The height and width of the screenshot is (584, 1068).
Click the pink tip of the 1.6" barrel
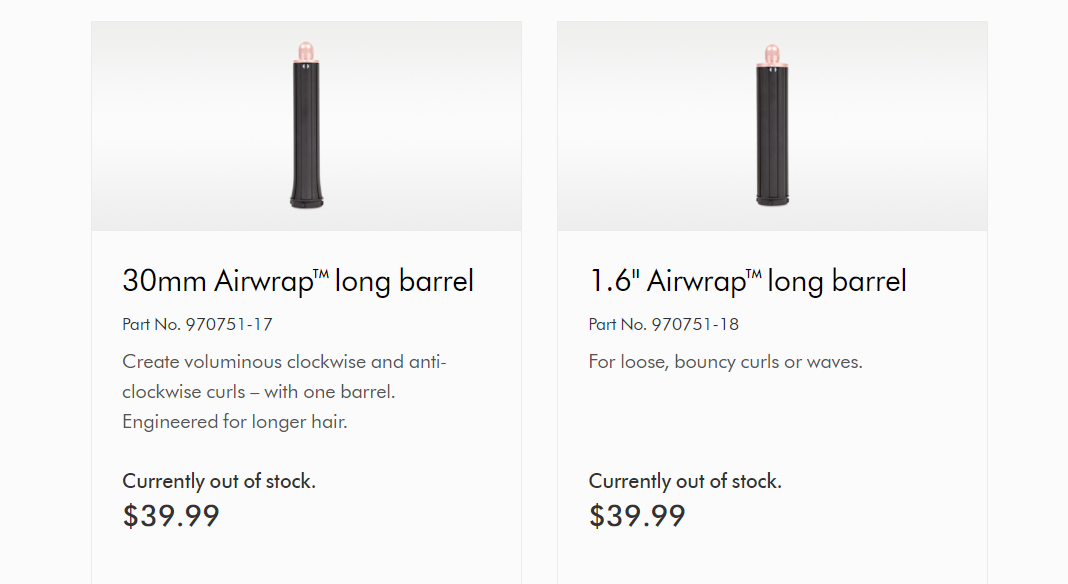point(772,53)
